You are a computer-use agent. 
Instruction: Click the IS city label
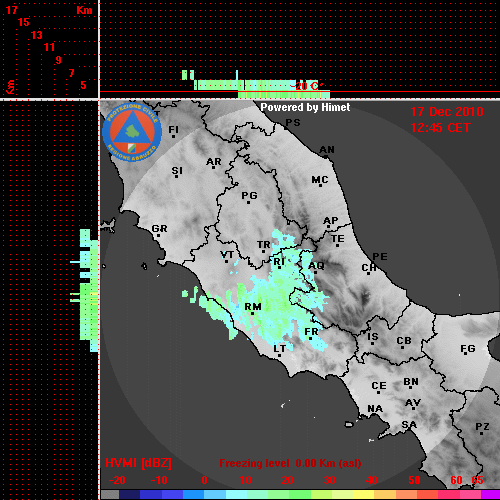click(373, 337)
